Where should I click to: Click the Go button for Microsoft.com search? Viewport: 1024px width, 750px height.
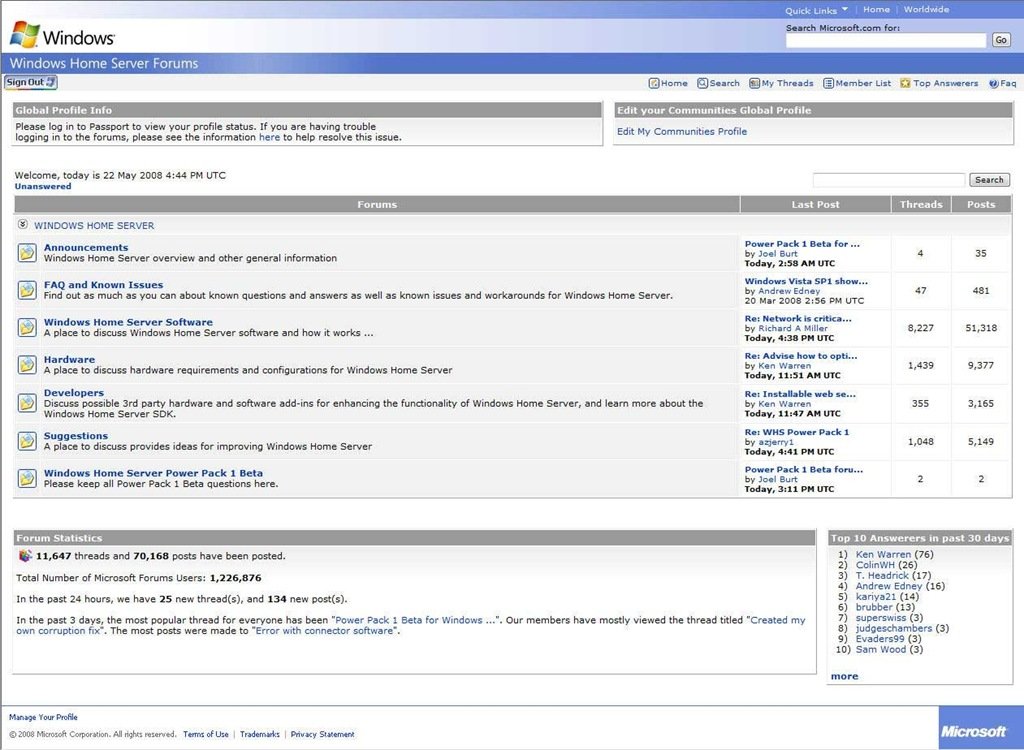pos(1000,40)
